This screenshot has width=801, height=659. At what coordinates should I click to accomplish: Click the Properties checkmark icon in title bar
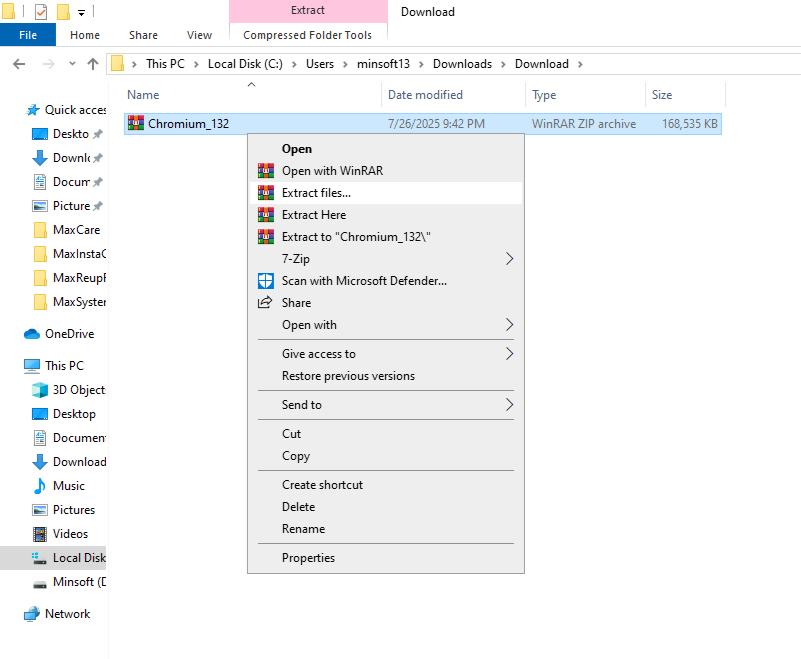[41, 11]
